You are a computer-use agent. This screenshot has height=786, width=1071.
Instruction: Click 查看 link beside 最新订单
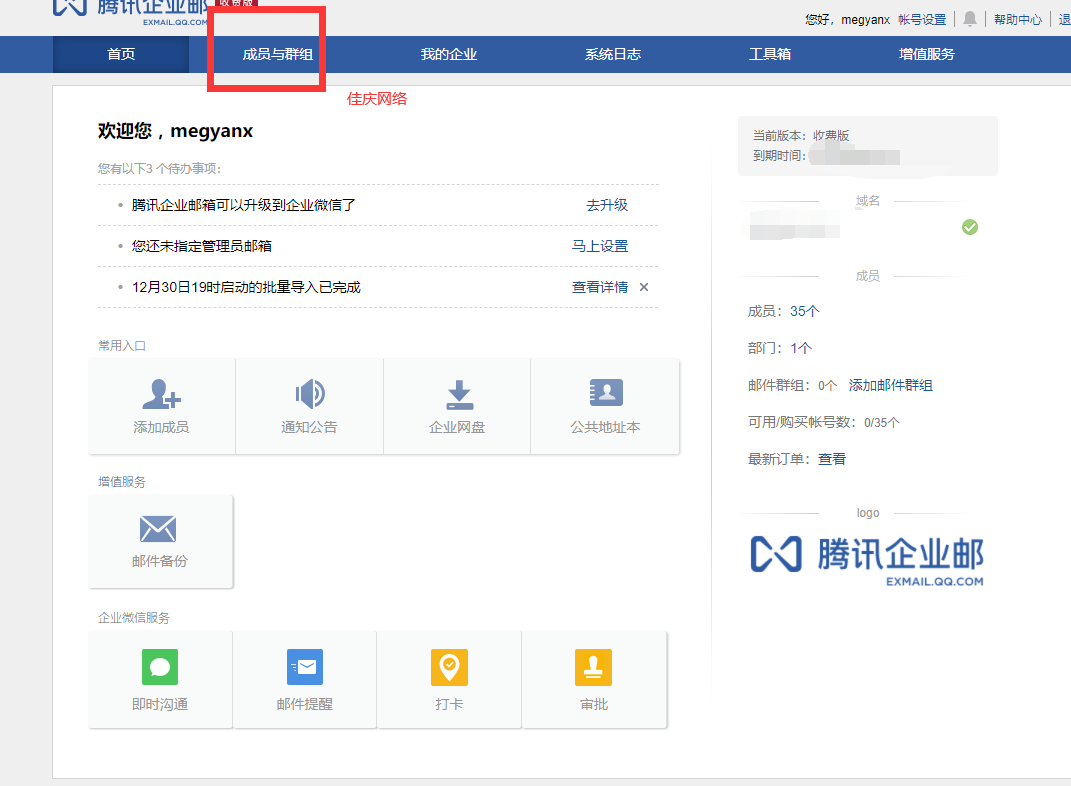[x=832, y=459]
